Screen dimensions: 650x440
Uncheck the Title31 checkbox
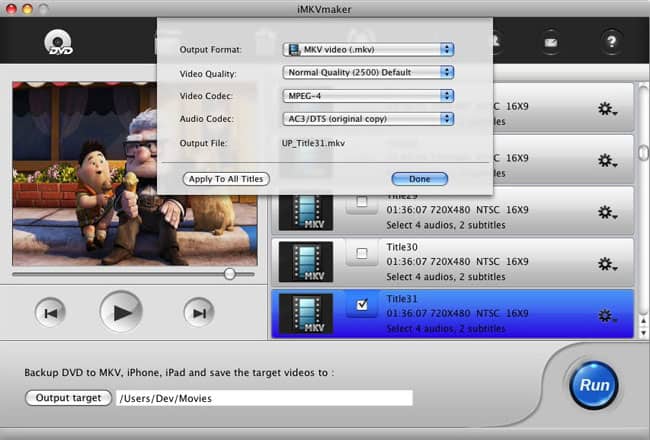coord(362,305)
